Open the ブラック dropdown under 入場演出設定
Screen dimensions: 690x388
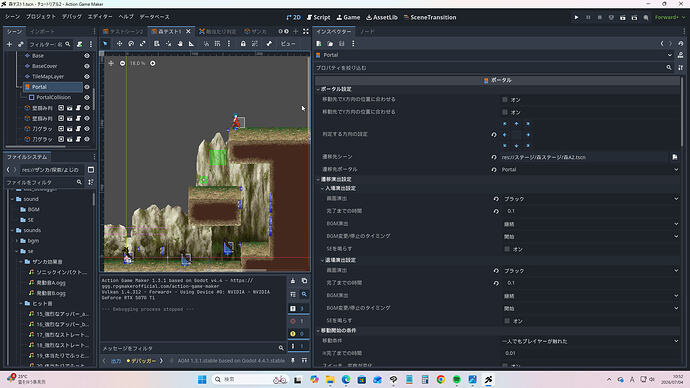pyautogui.click(x=591, y=199)
